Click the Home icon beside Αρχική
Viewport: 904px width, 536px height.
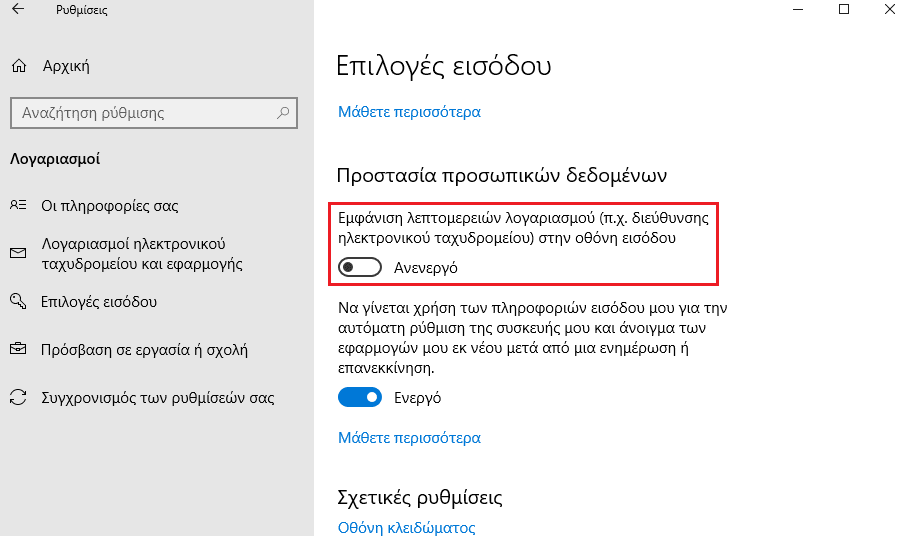pyautogui.click(x=18, y=67)
